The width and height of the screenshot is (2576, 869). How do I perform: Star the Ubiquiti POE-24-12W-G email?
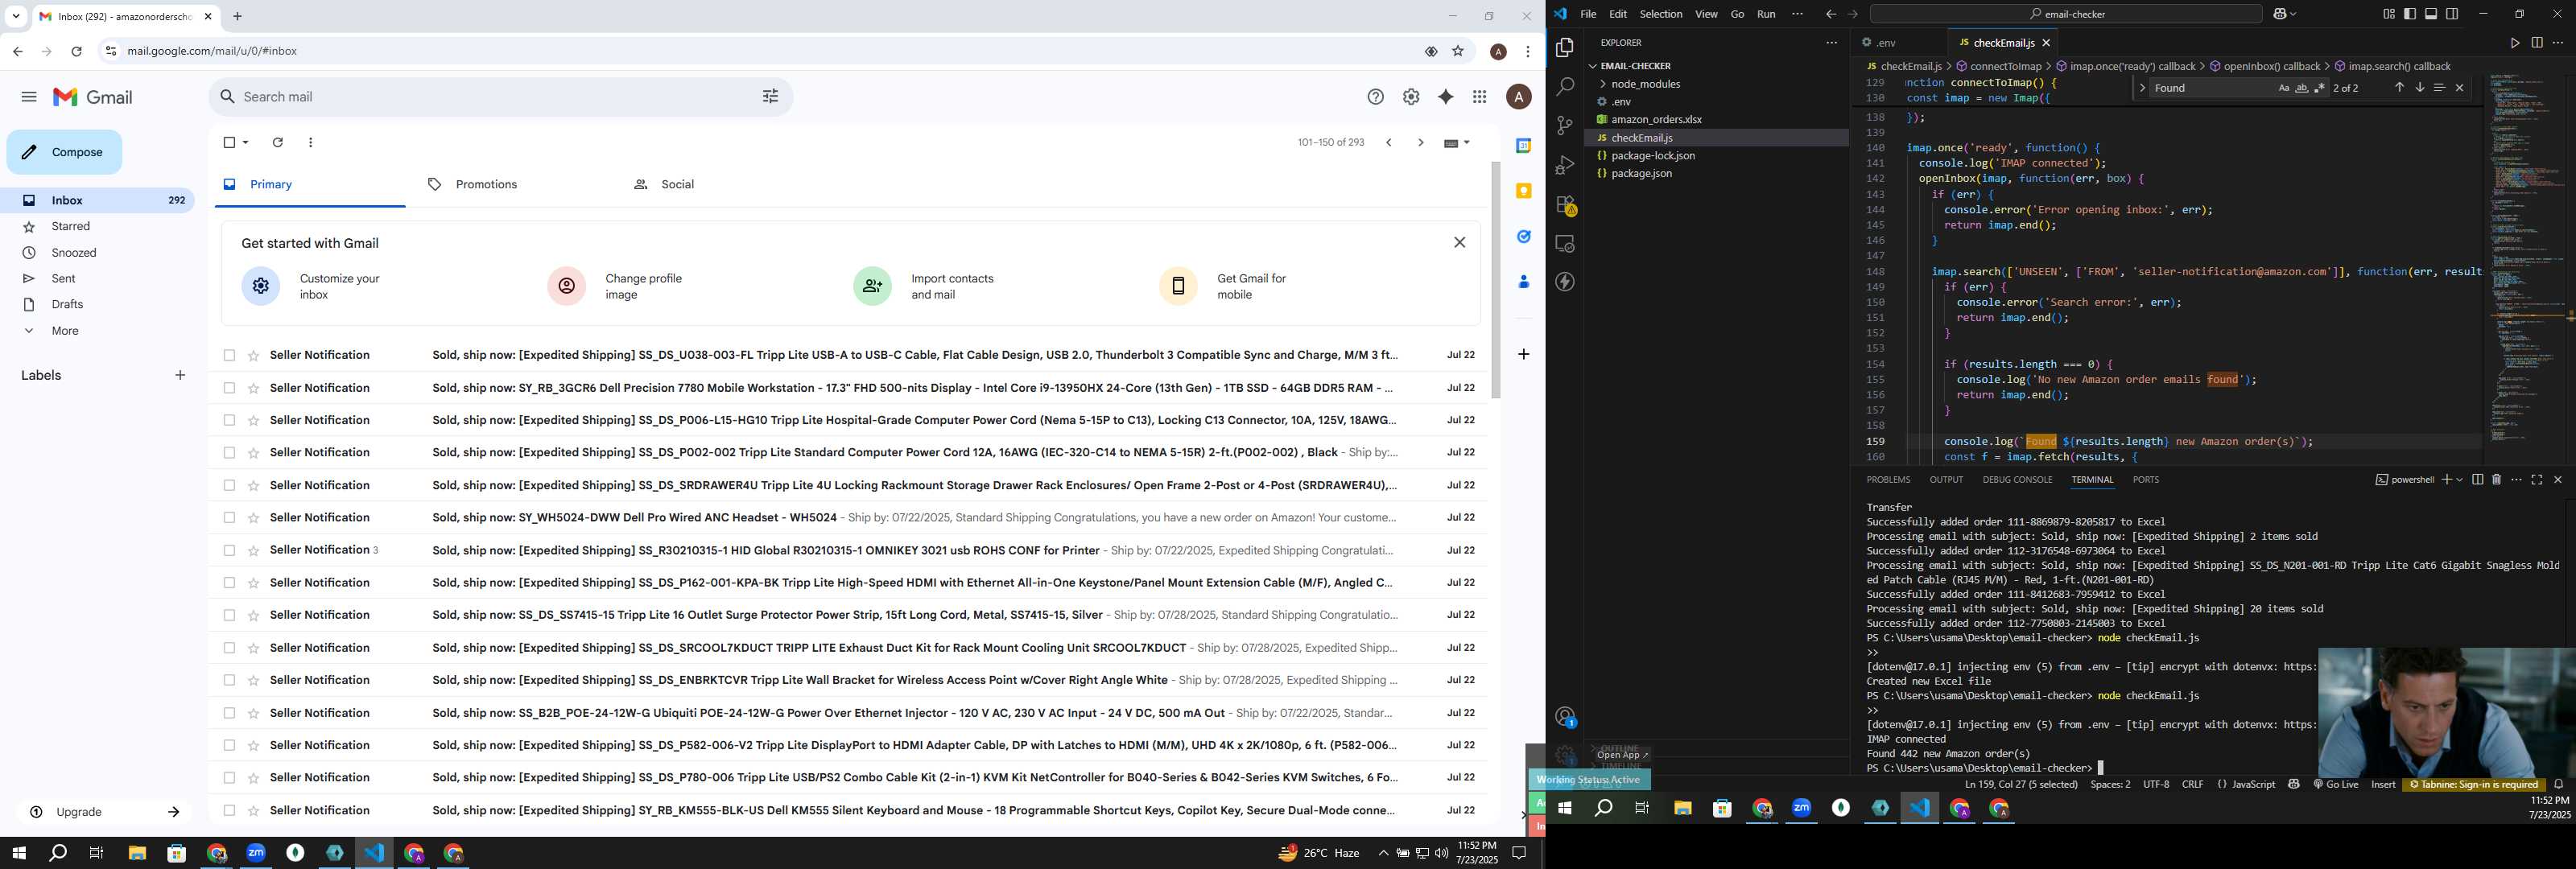(x=253, y=713)
